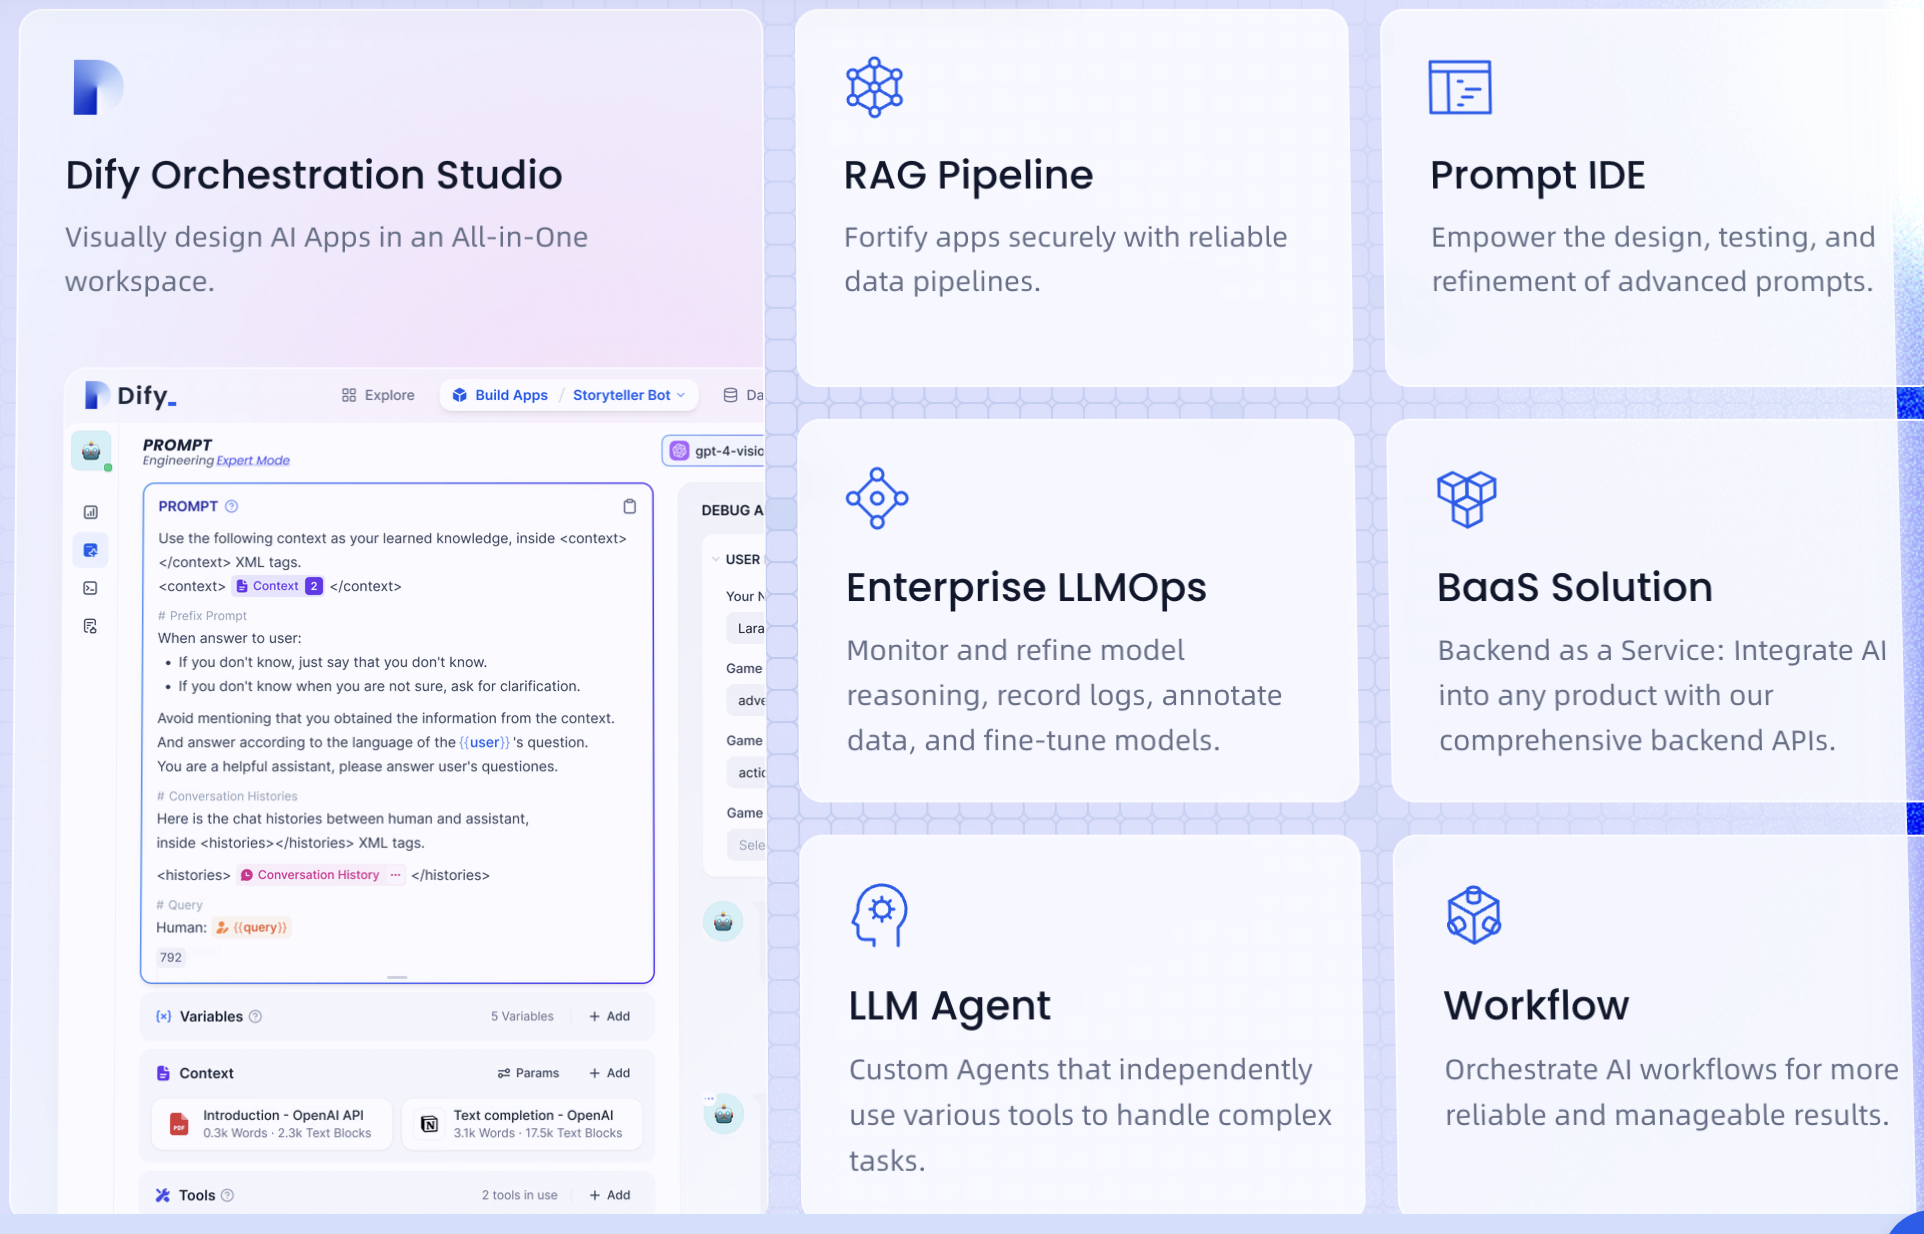The height and width of the screenshot is (1234, 1924).
Task: Add a new variable
Action: point(610,1016)
